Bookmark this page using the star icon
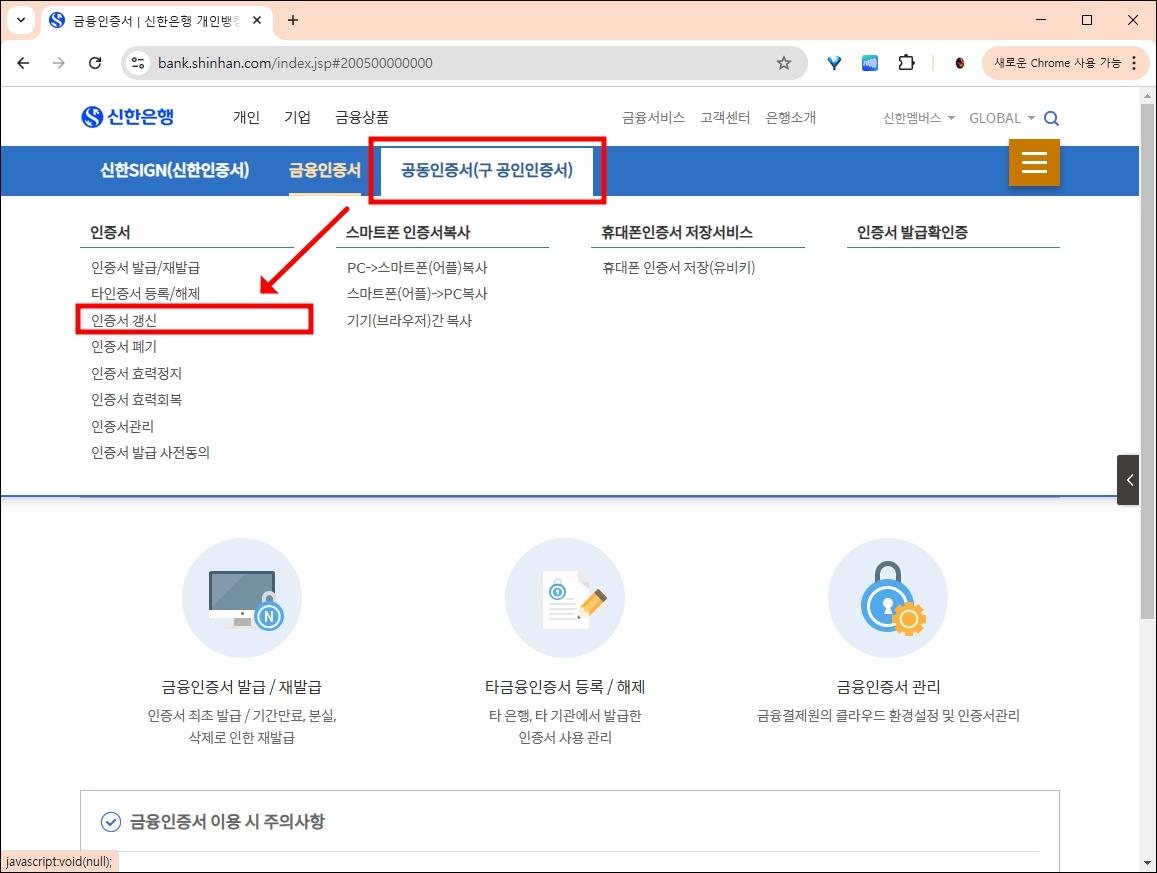 pyautogui.click(x=784, y=62)
